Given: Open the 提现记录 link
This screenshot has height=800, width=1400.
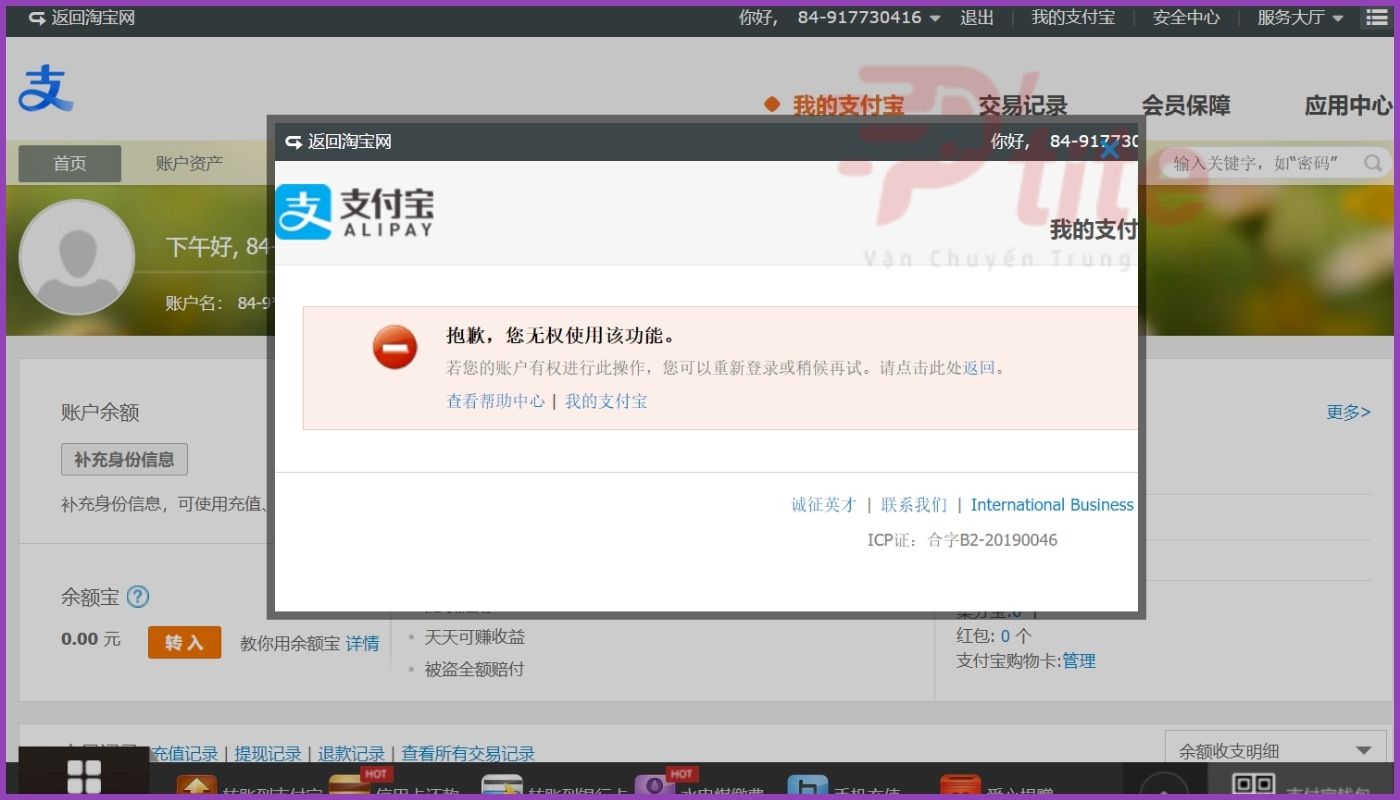Looking at the screenshot, I should pos(268,754).
